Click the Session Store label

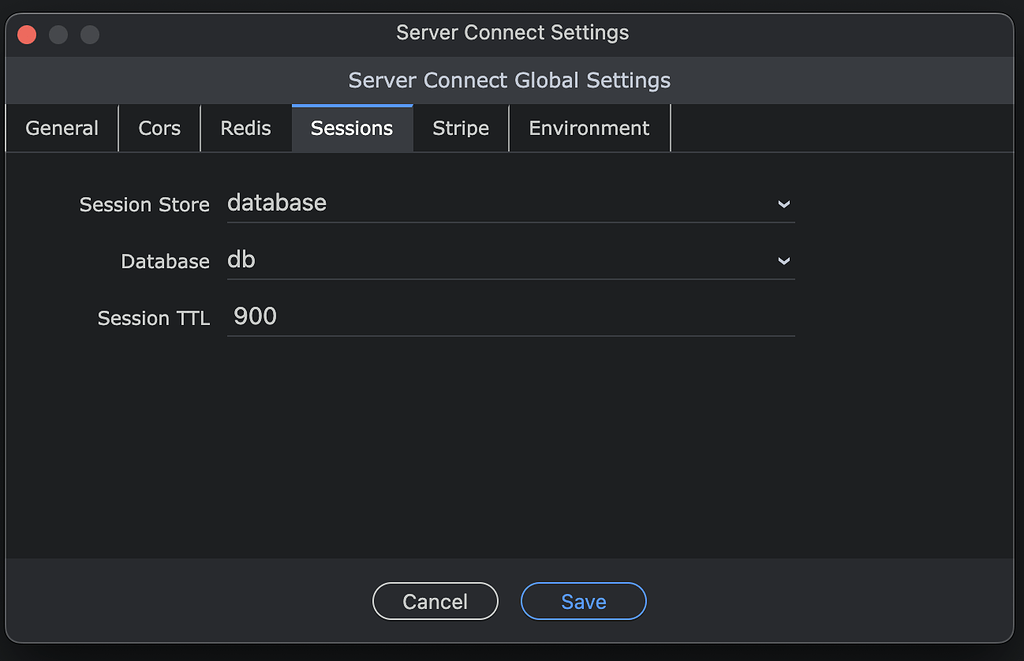tap(144, 204)
